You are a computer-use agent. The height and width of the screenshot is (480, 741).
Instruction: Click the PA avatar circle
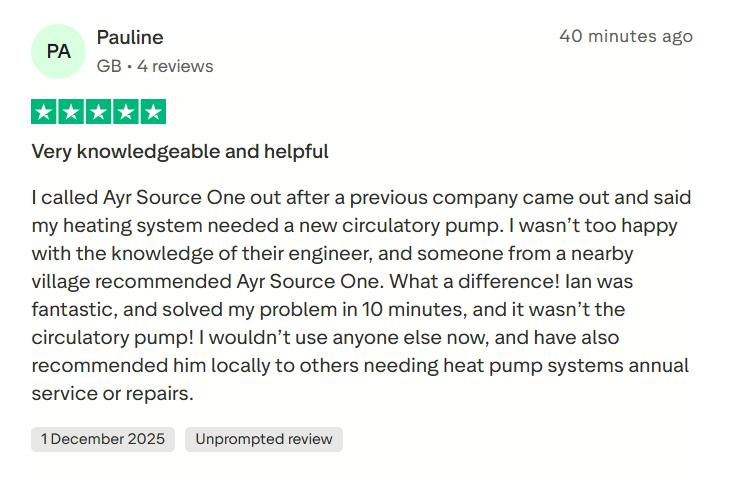click(59, 51)
